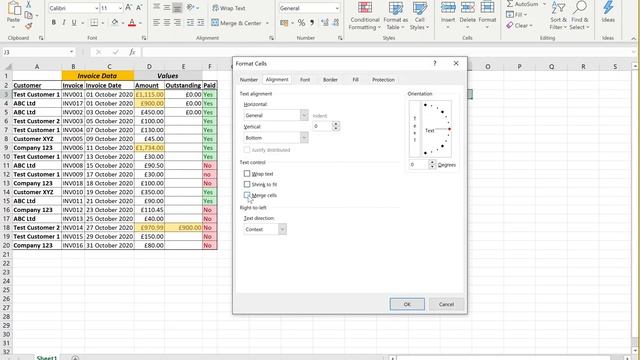Toggle Italic formatting
The width and height of the screenshot is (640, 360).
[64, 23]
